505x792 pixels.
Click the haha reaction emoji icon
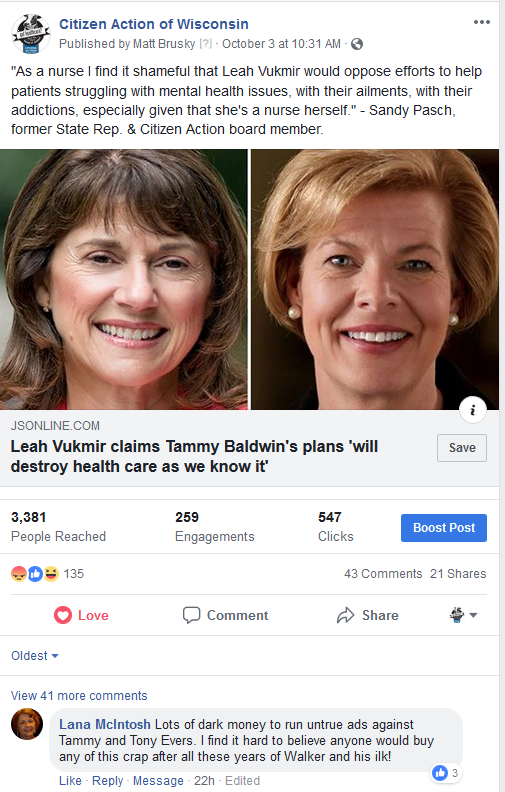[x=51, y=574]
